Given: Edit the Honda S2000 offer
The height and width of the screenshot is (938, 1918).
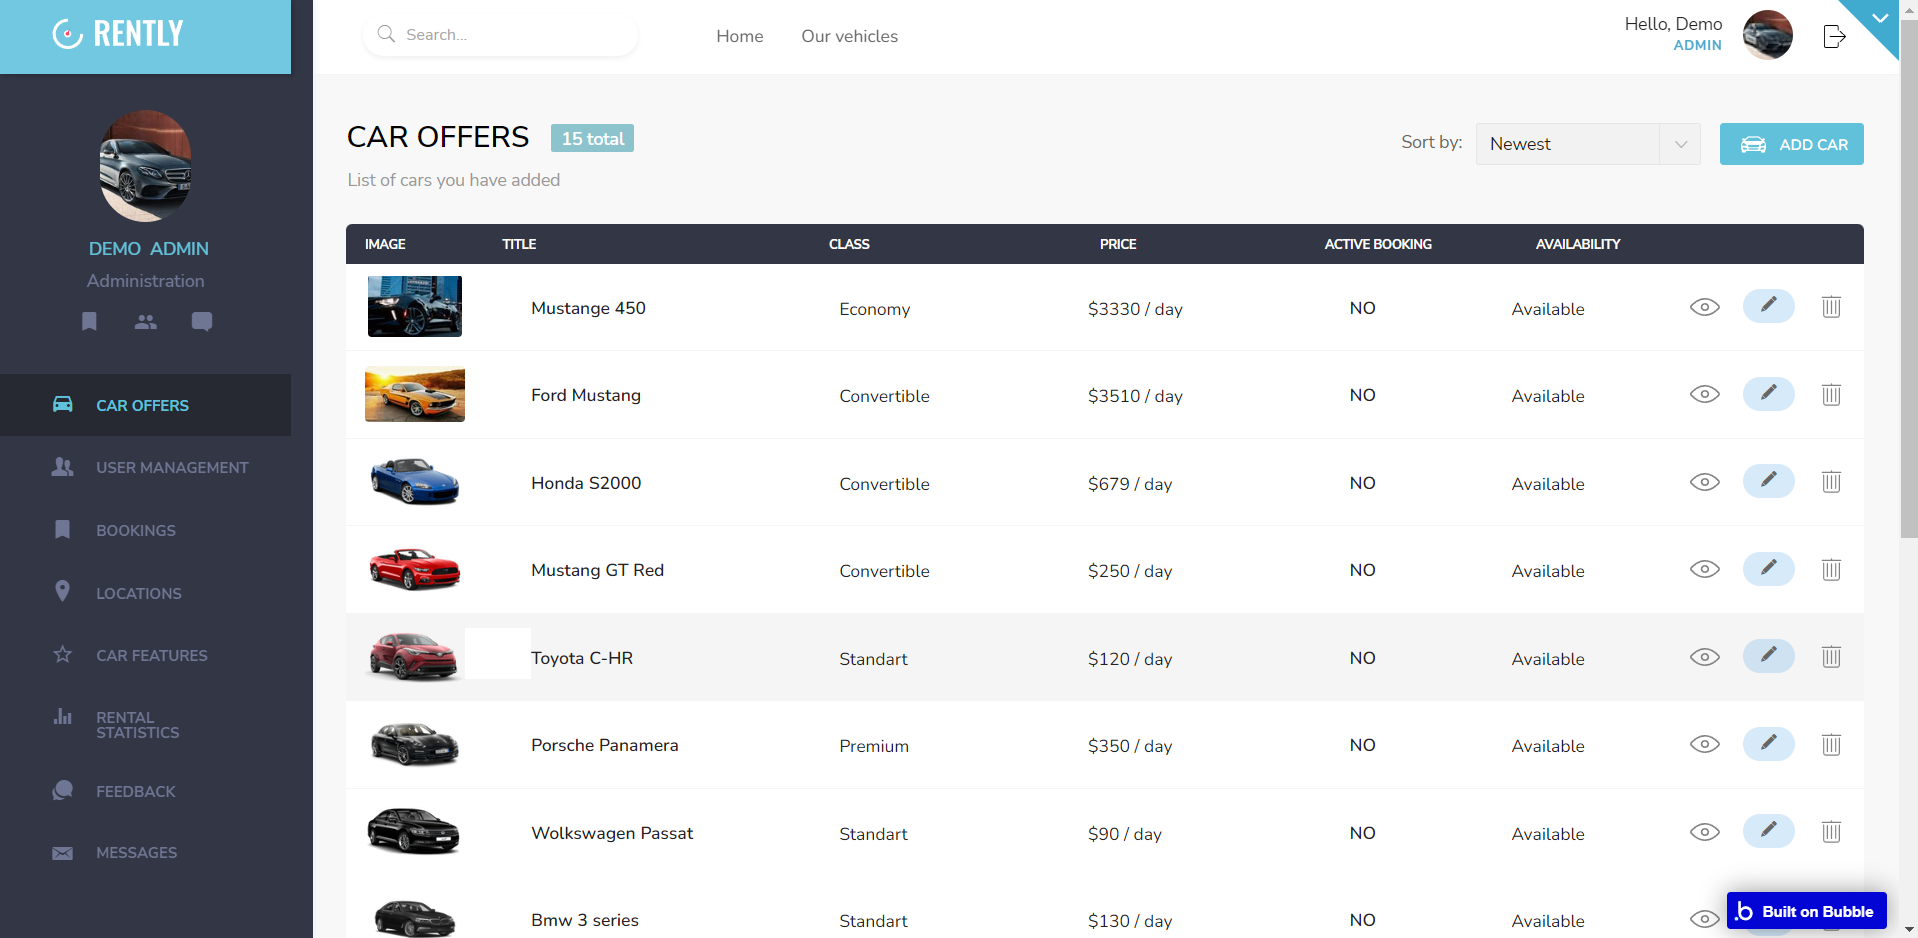Looking at the screenshot, I should coord(1768,481).
